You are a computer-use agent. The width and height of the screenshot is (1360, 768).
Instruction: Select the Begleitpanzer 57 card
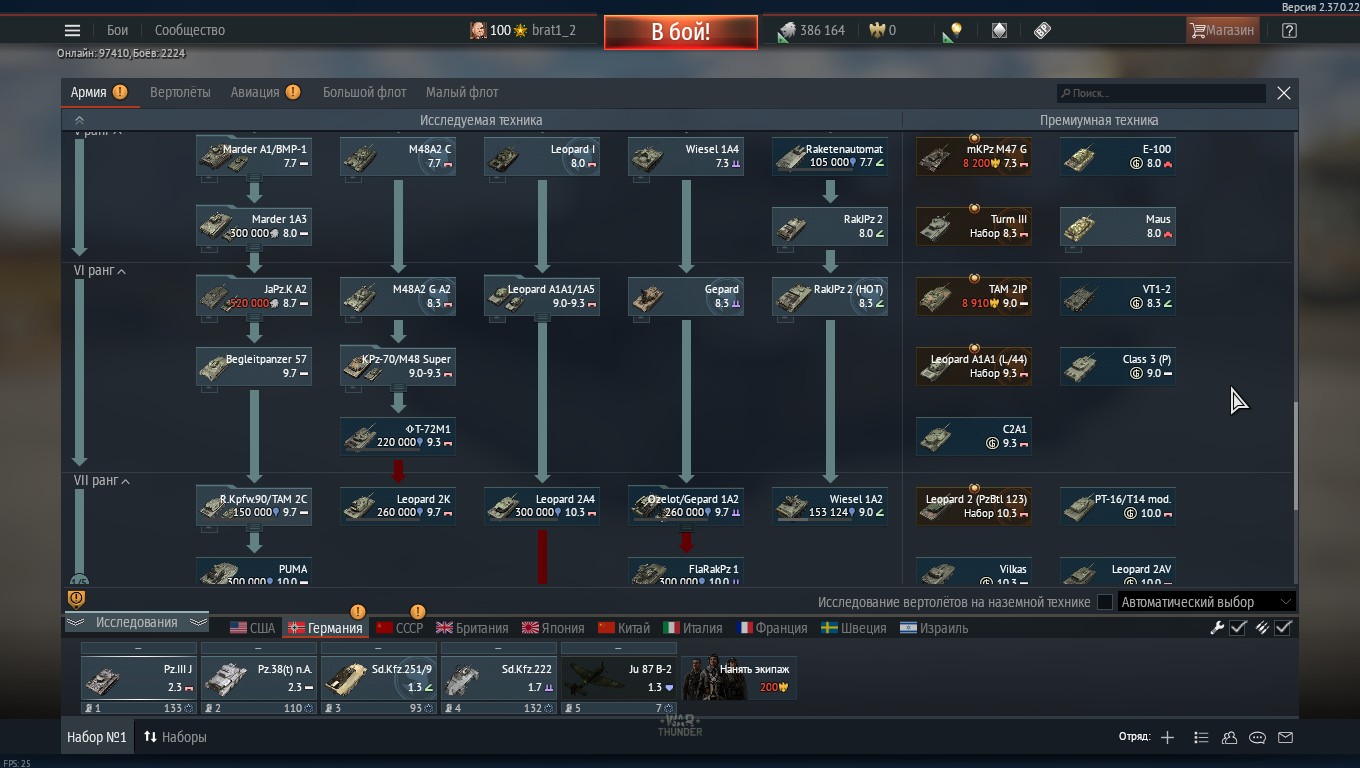pos(254,366)
